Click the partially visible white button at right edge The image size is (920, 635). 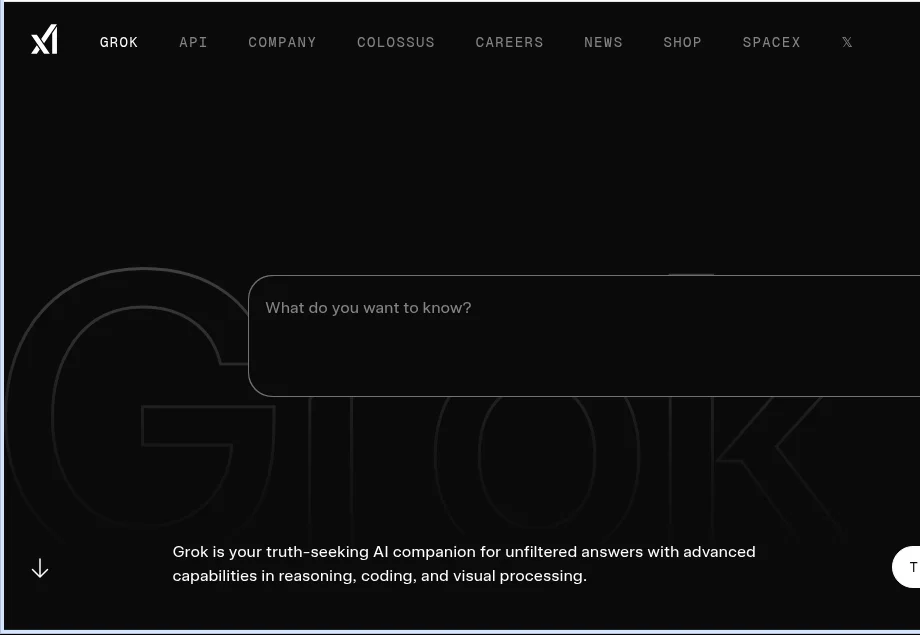coord(906,566)
